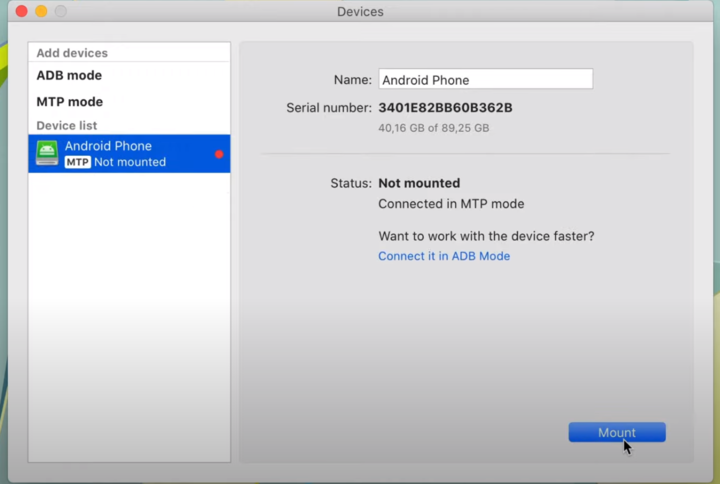Click the Want to work faster prompt text

tap(486, 236)
